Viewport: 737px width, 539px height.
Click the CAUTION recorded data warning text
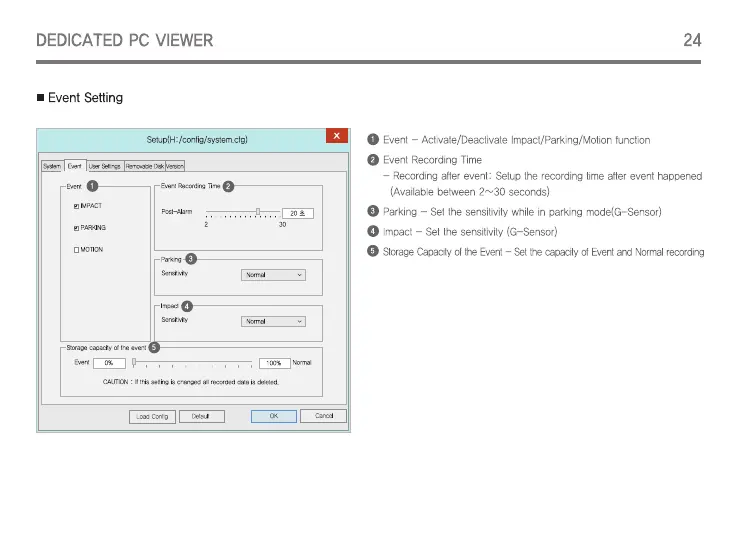pyautogui.click(x=190, y=382)
